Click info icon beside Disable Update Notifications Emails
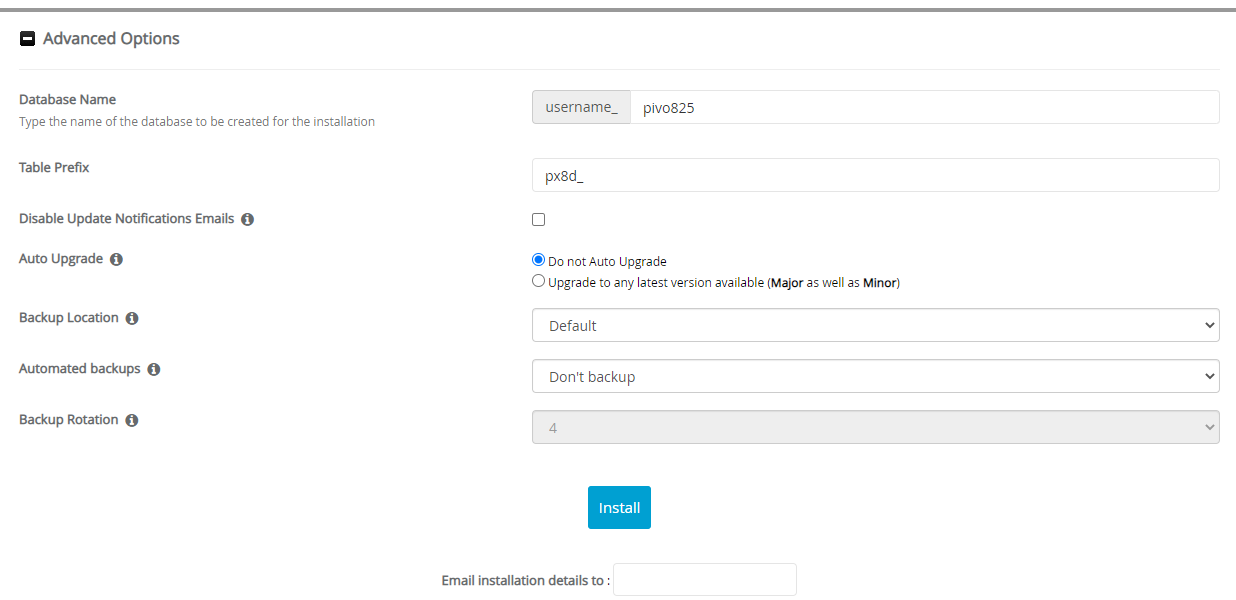This screenshot has height=600, width=1236. click(x=247, y=219)
